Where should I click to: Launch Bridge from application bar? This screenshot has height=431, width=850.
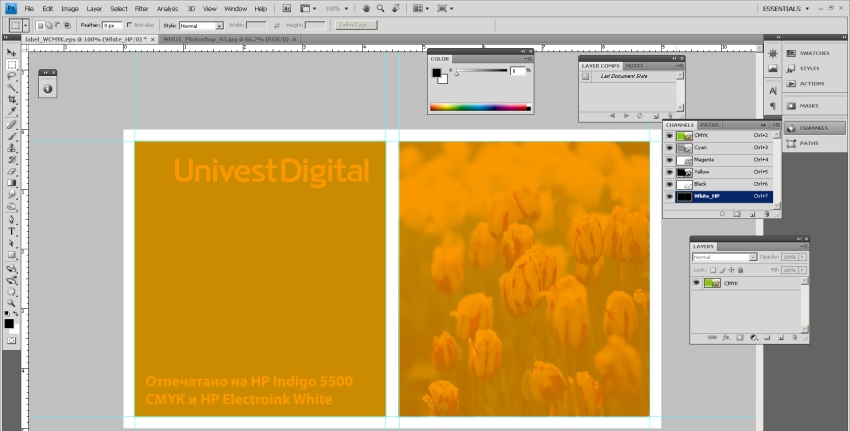(287, 8)
